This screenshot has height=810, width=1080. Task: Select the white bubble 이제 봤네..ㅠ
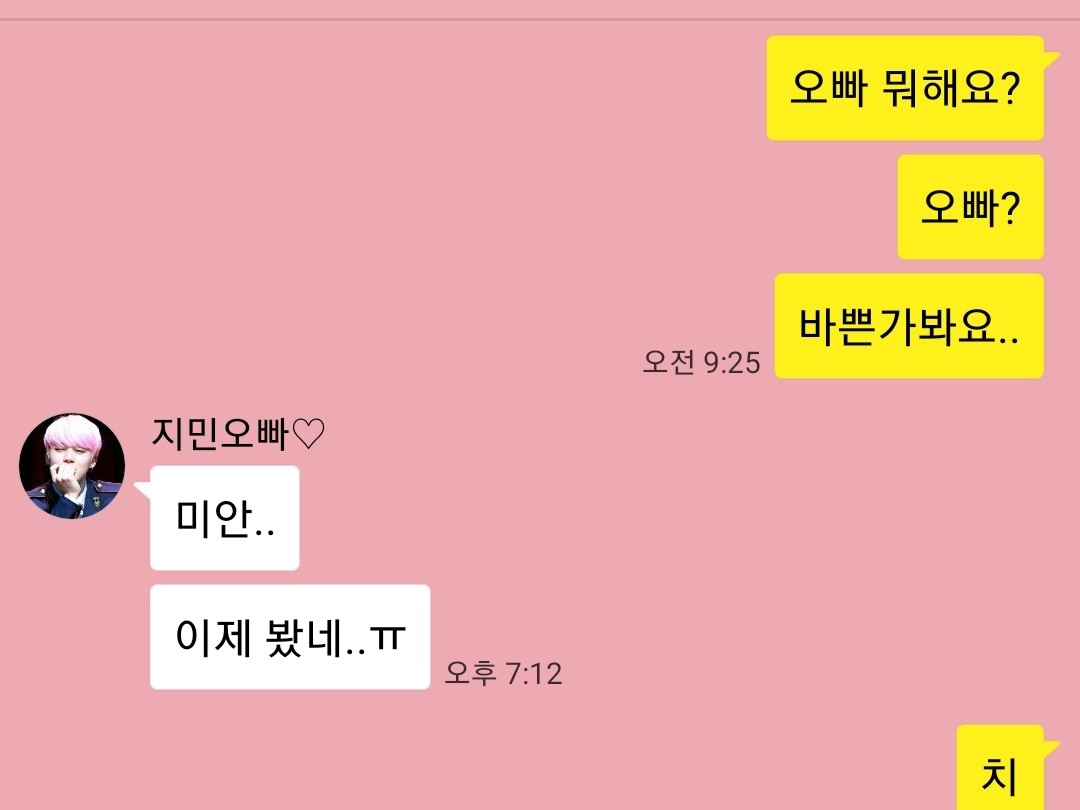click(290, 637)
